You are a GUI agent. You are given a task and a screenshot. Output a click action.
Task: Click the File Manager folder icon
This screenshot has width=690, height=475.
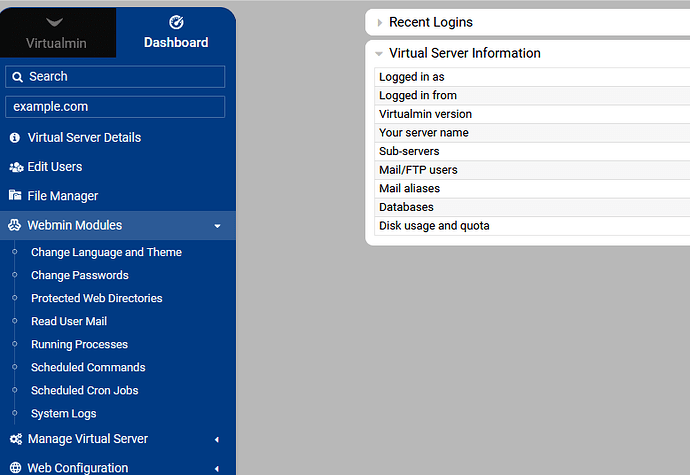tap(15, 196)
